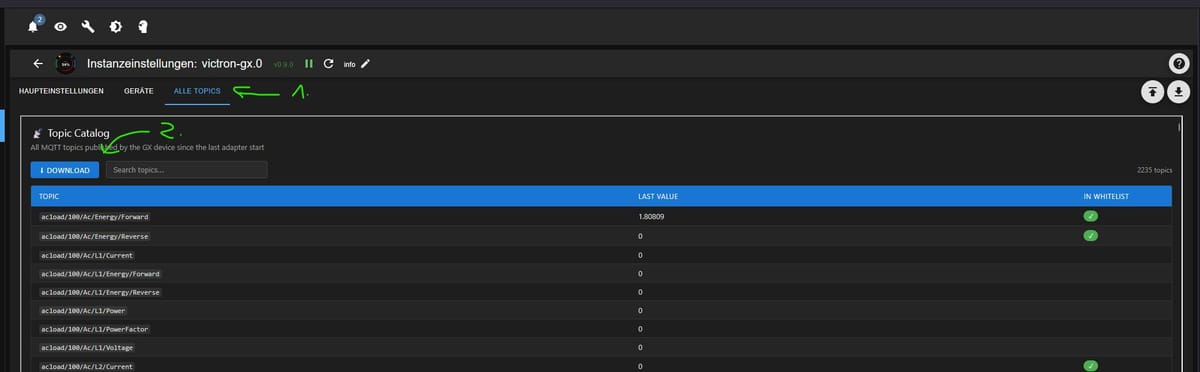
Task: Open the Haupteinstellungen tab
Action: 62,91
